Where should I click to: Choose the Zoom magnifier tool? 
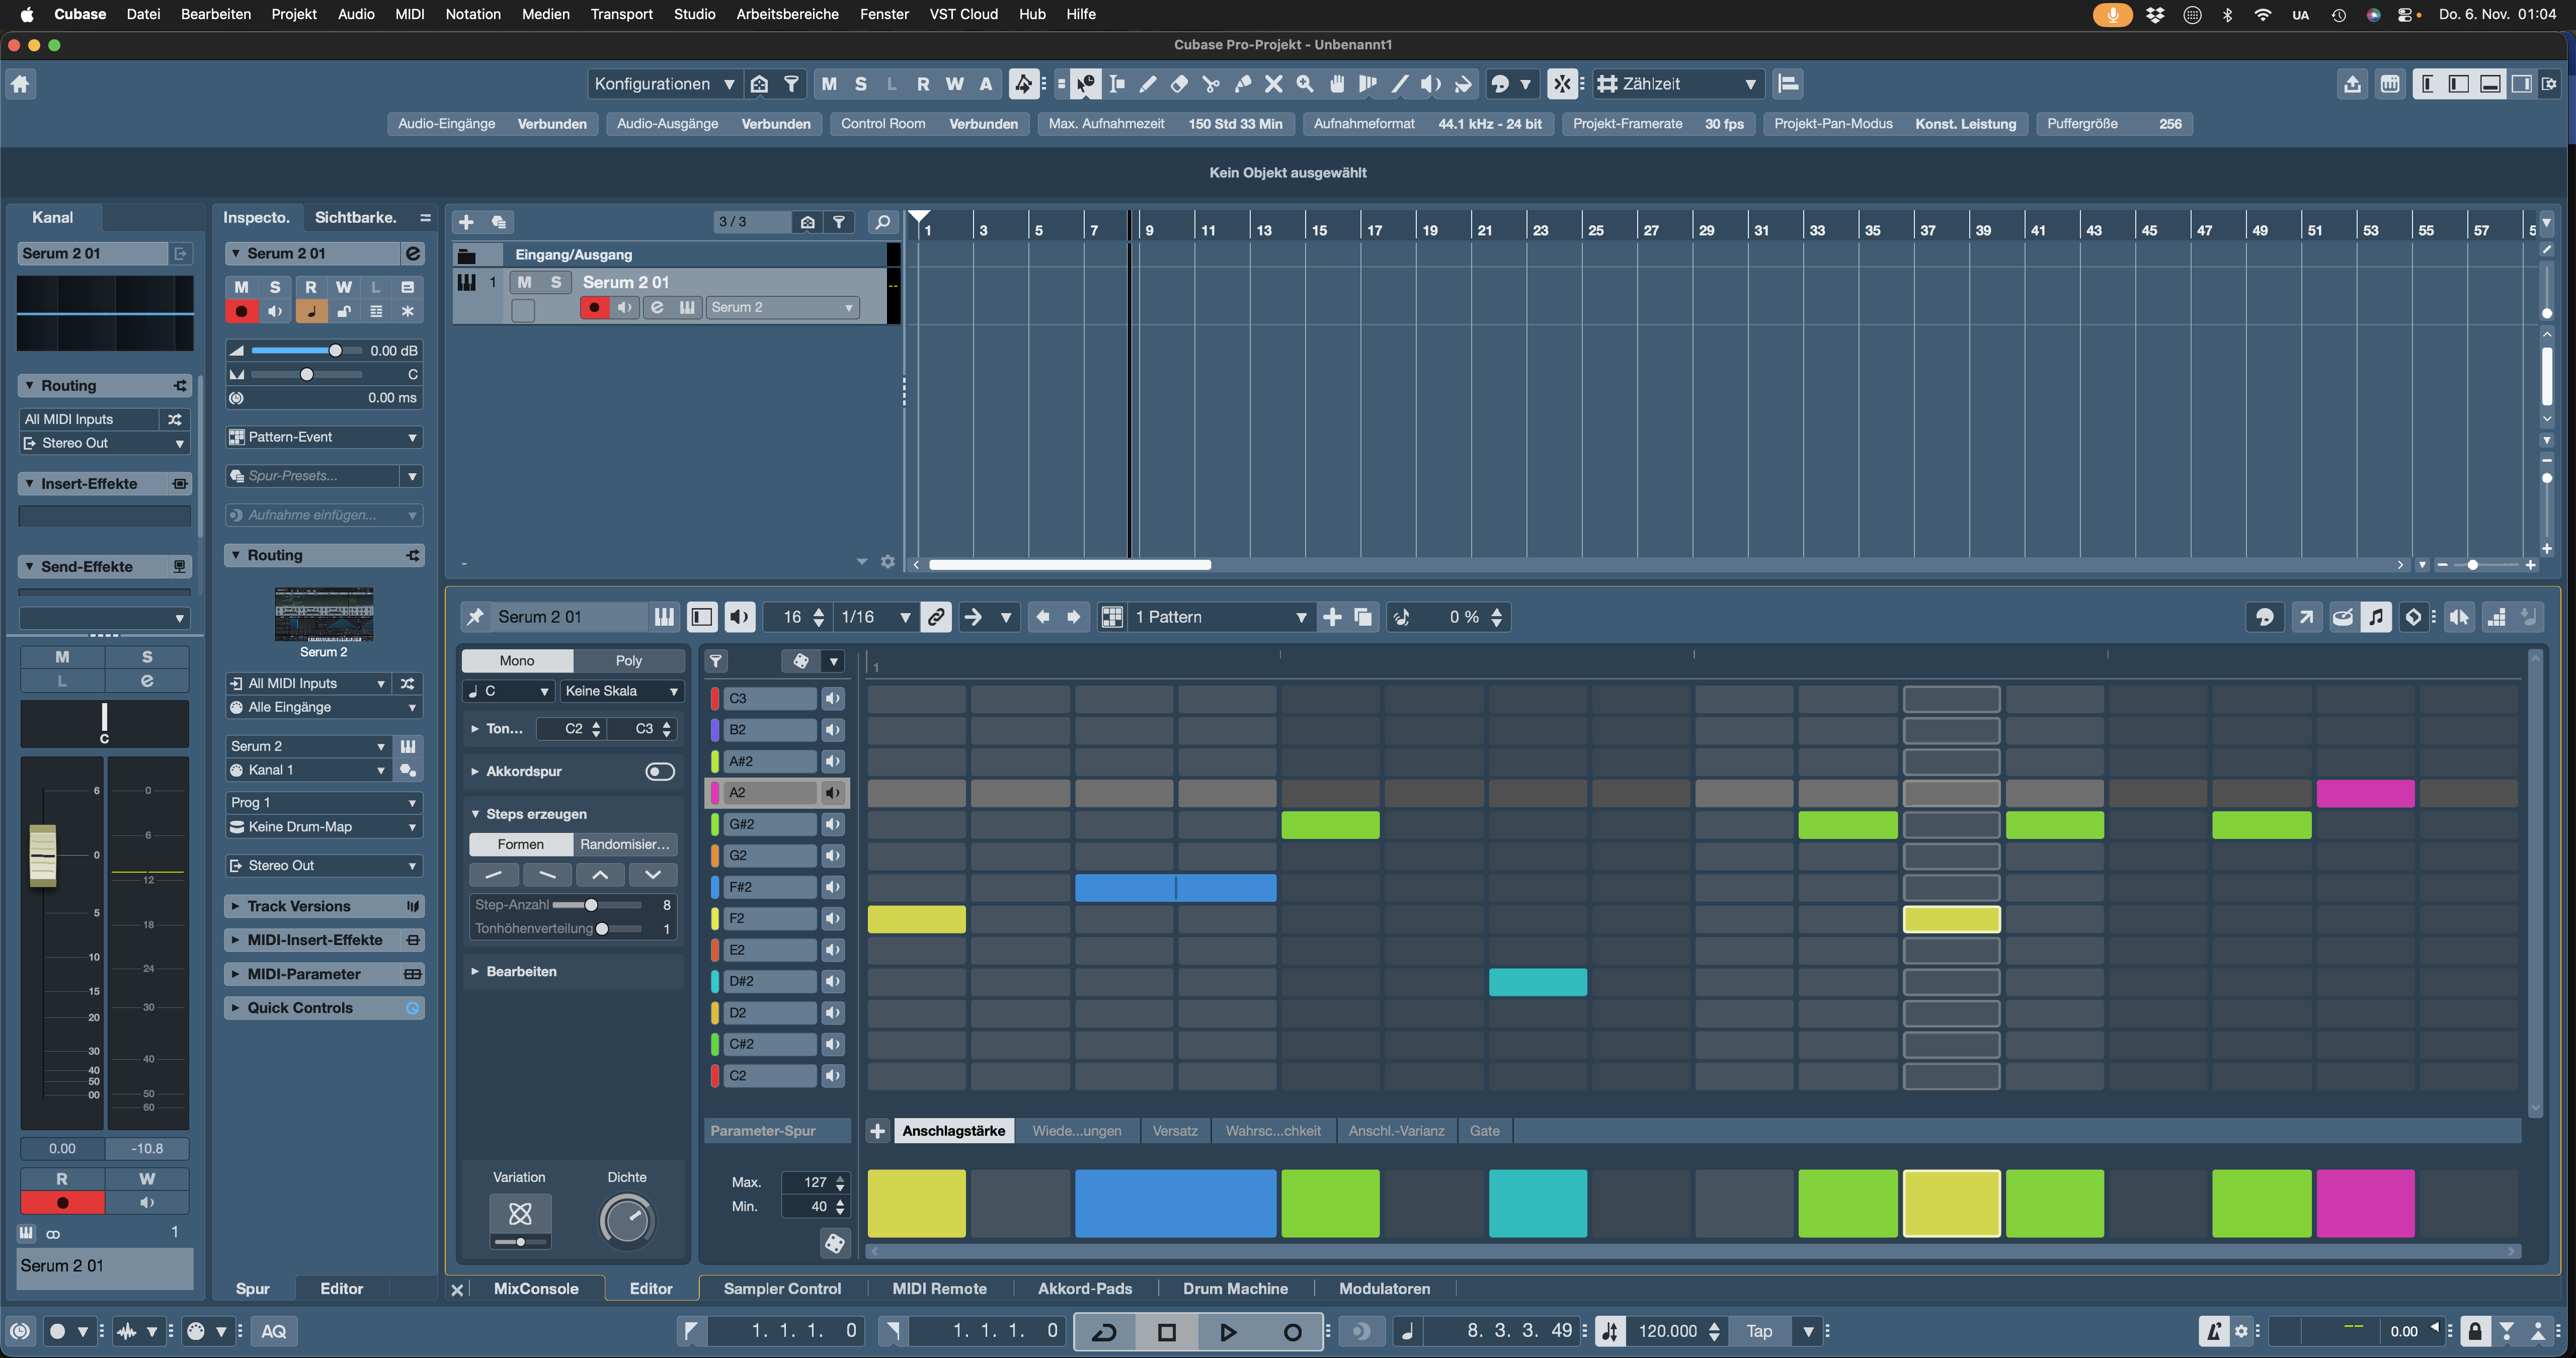coord(1305,84)
